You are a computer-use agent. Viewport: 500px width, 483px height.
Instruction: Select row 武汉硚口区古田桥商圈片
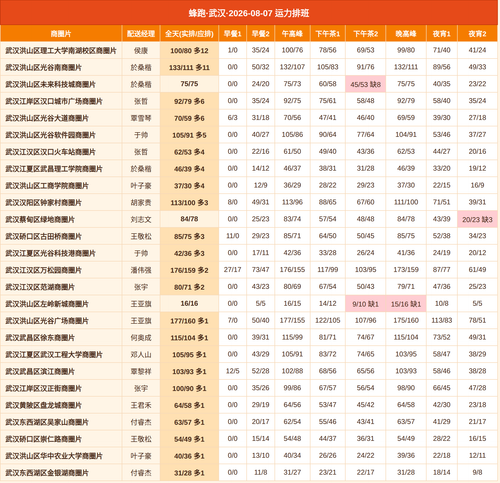(249, 236)
